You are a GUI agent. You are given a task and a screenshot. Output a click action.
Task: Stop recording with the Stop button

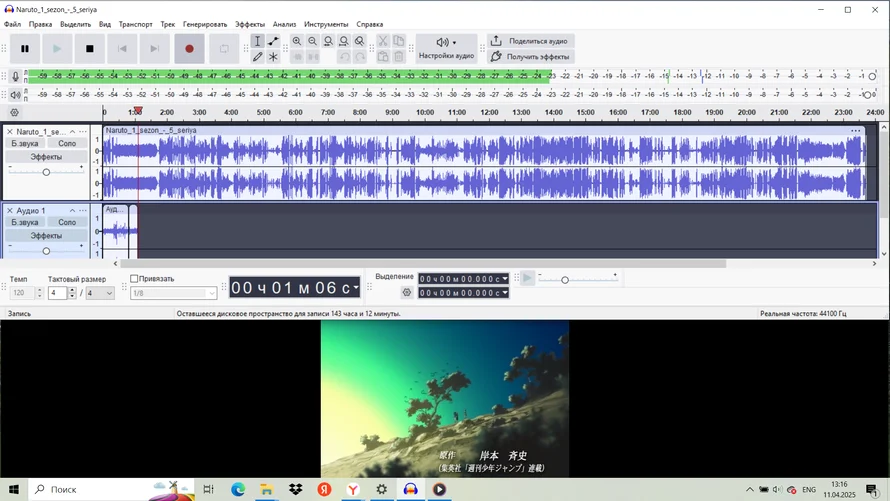point(89,49)
